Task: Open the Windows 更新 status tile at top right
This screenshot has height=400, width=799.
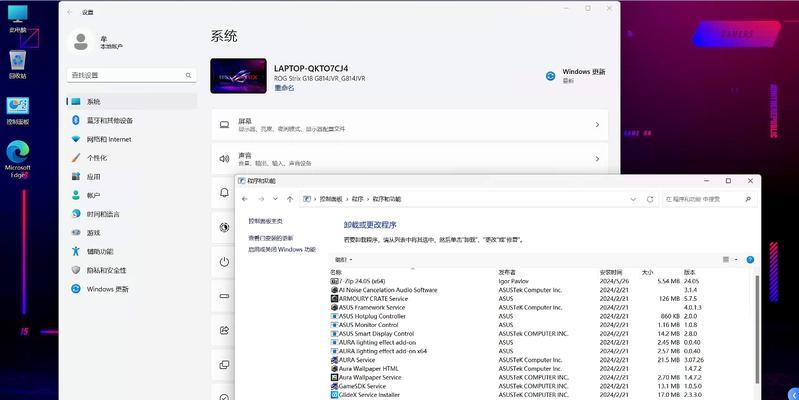Action: coord(576,76)
